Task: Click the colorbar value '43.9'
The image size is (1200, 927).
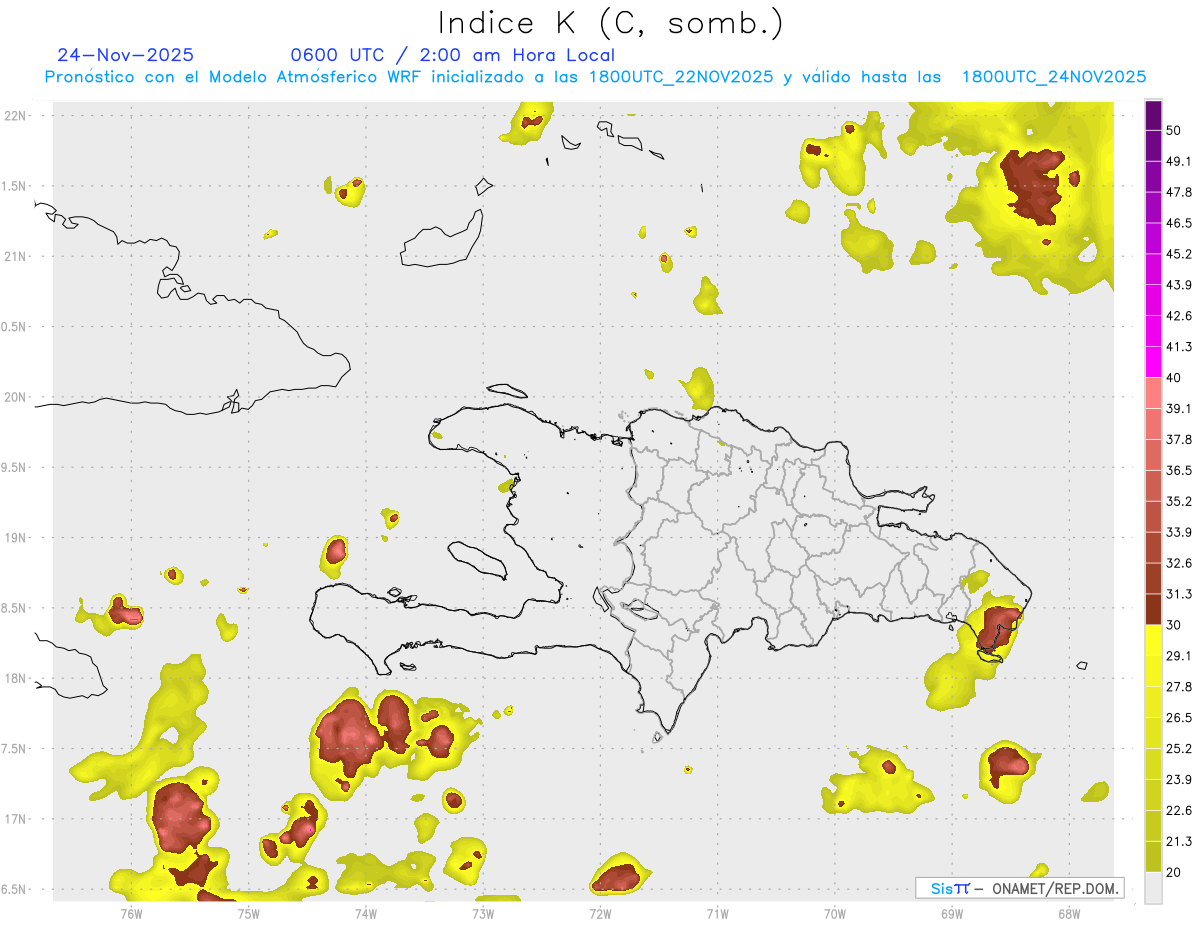Action: pos(1179,285)
